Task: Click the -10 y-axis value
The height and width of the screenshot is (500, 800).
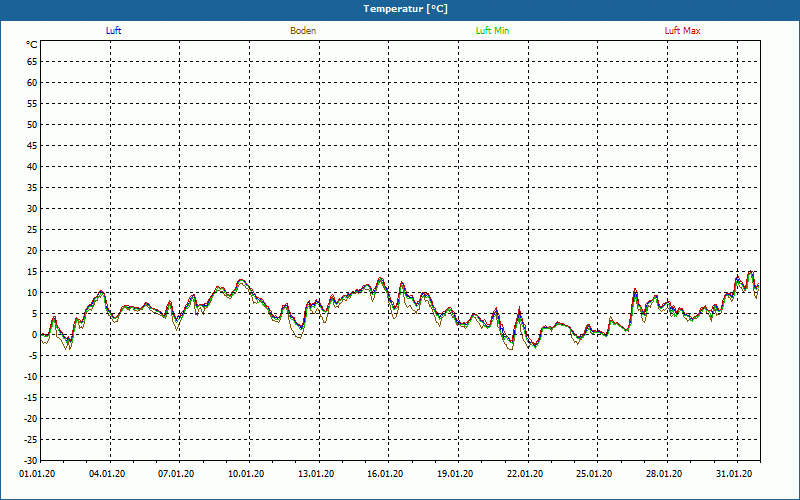Action: point(31,377)
